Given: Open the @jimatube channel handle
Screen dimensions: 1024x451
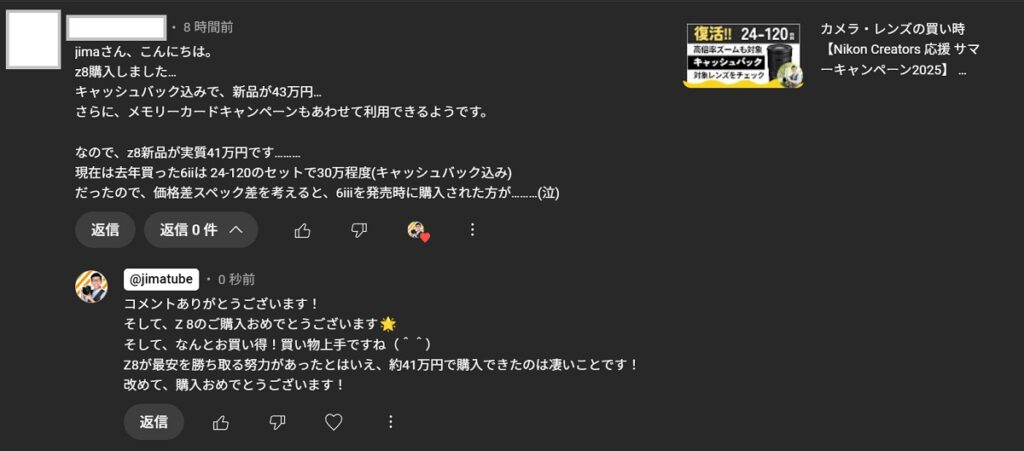Looking at the screenshot, I should coord(161,279).
